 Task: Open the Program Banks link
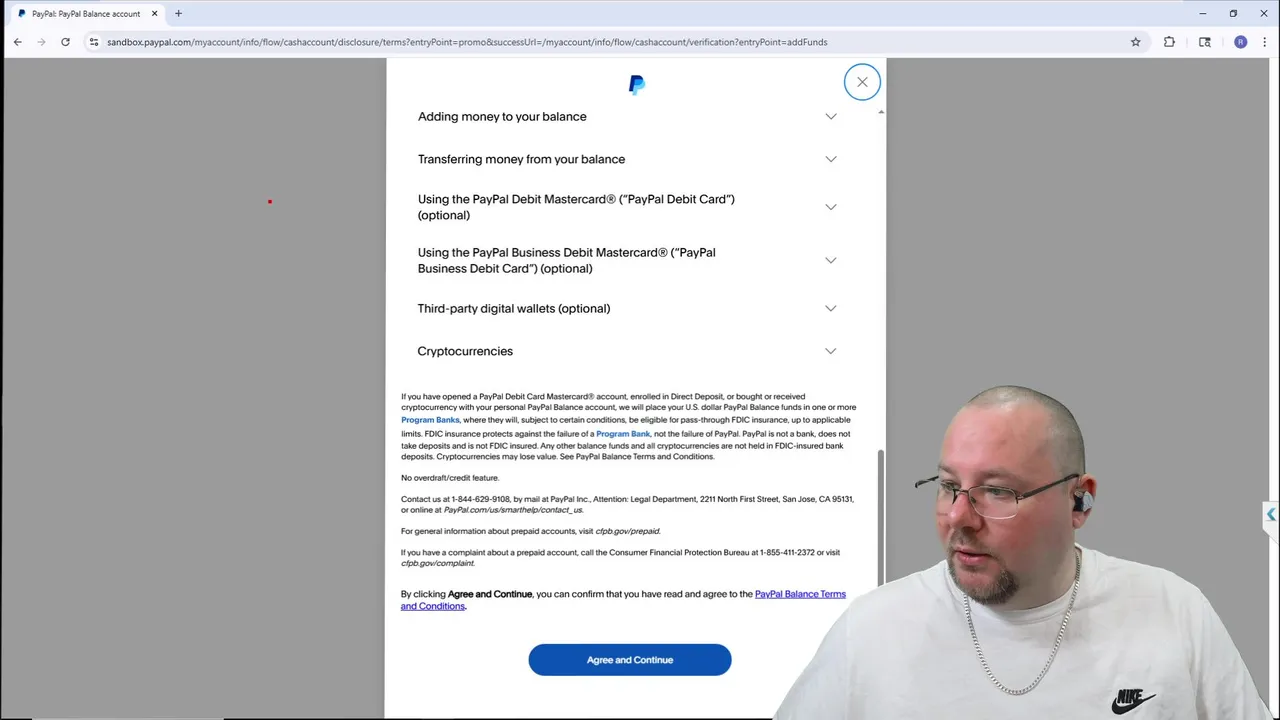(x=430, y=420)
